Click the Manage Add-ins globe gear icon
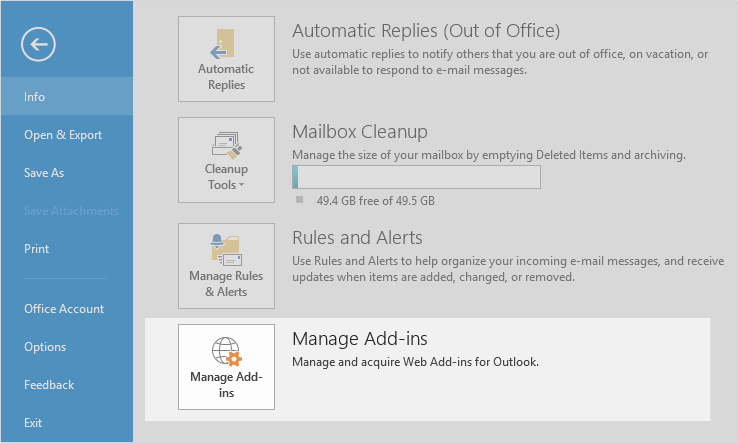This screenshot has width=738, height=443. click(x=225, y=352)
